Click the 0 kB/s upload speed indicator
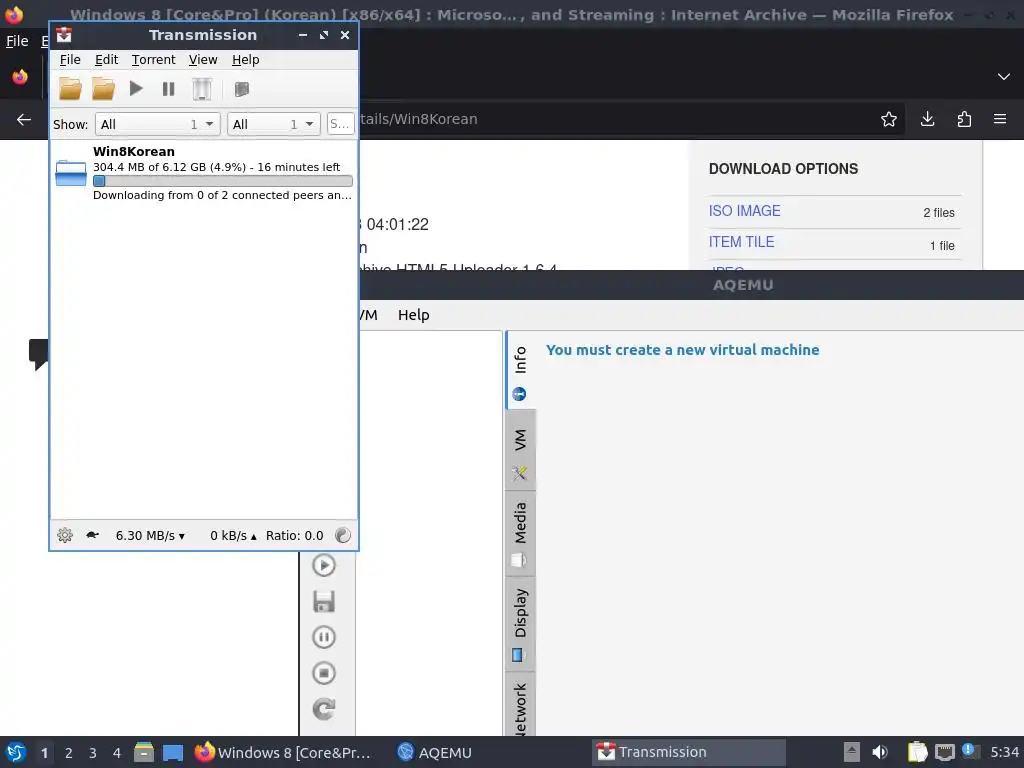The width and height of the screenshot is (1024, 768). pyautogui.click(x=233, y=536)
